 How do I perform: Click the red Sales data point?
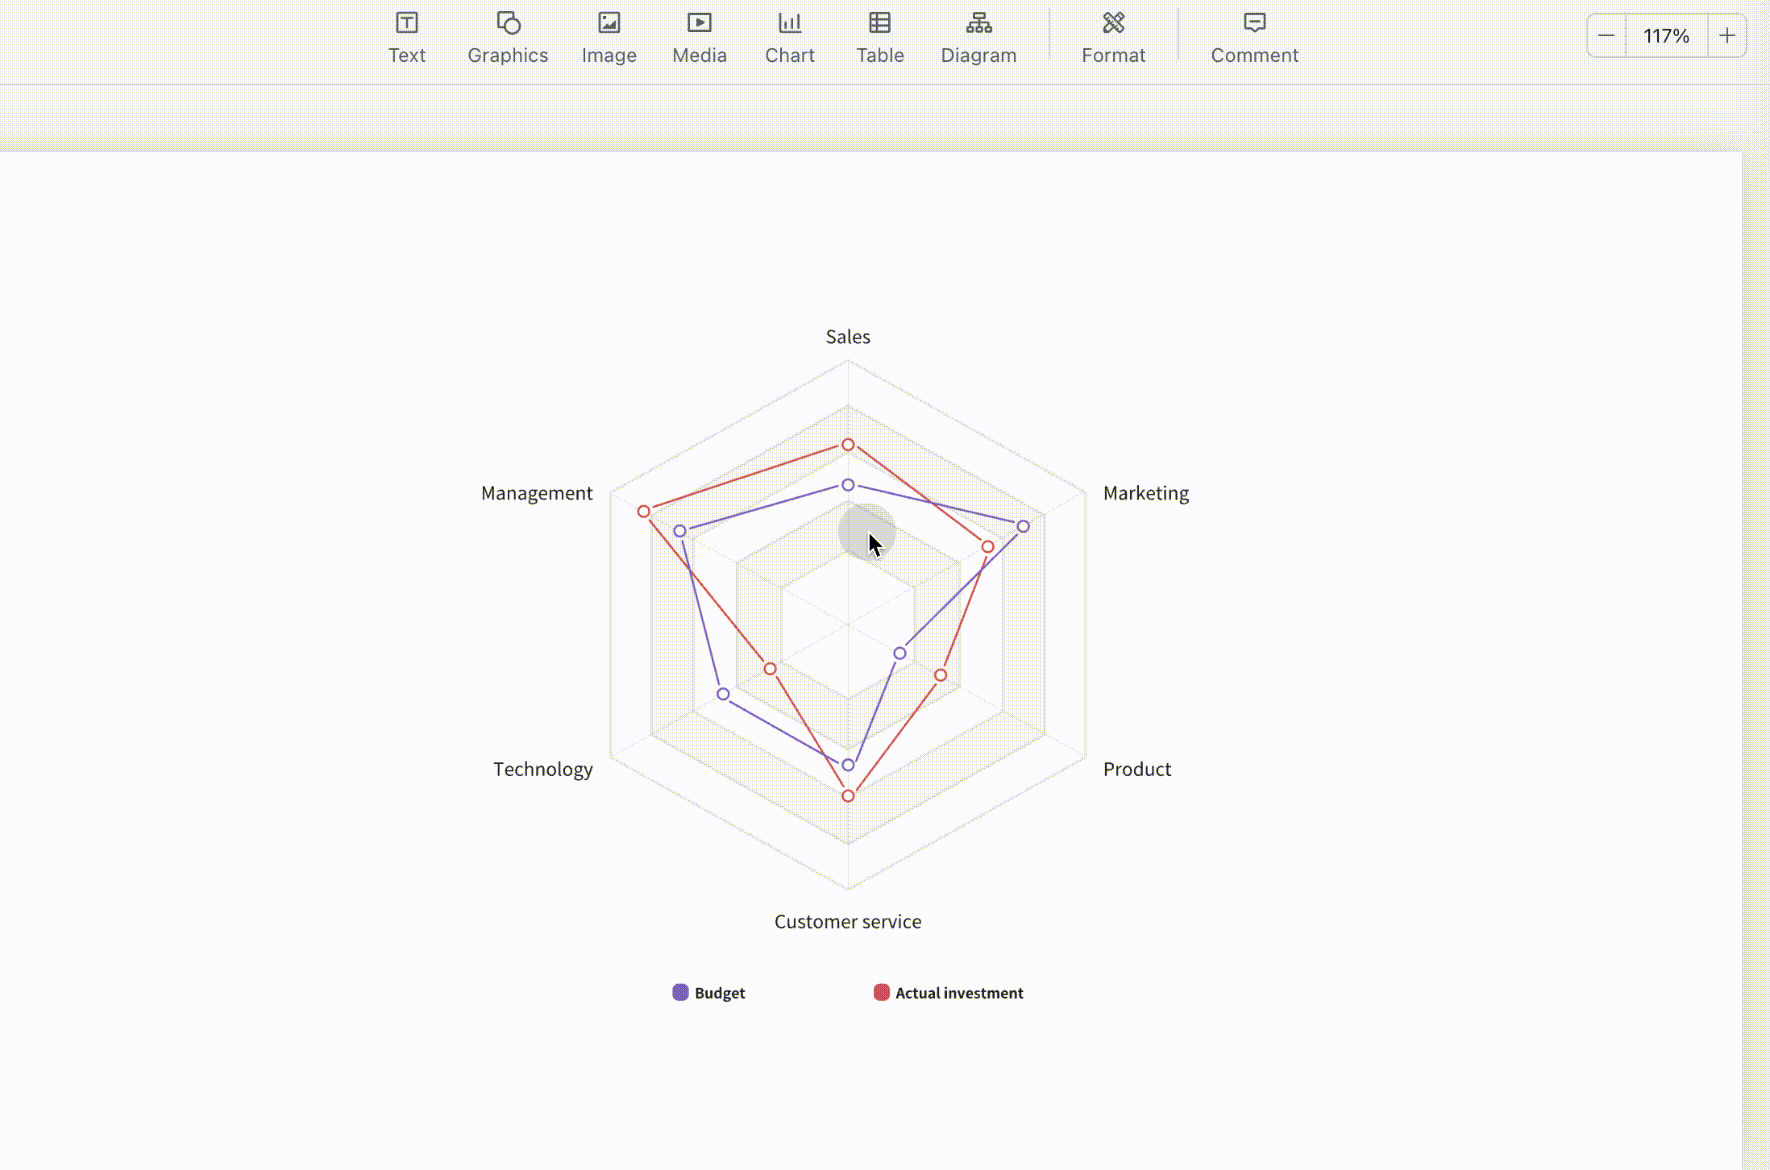848,445
